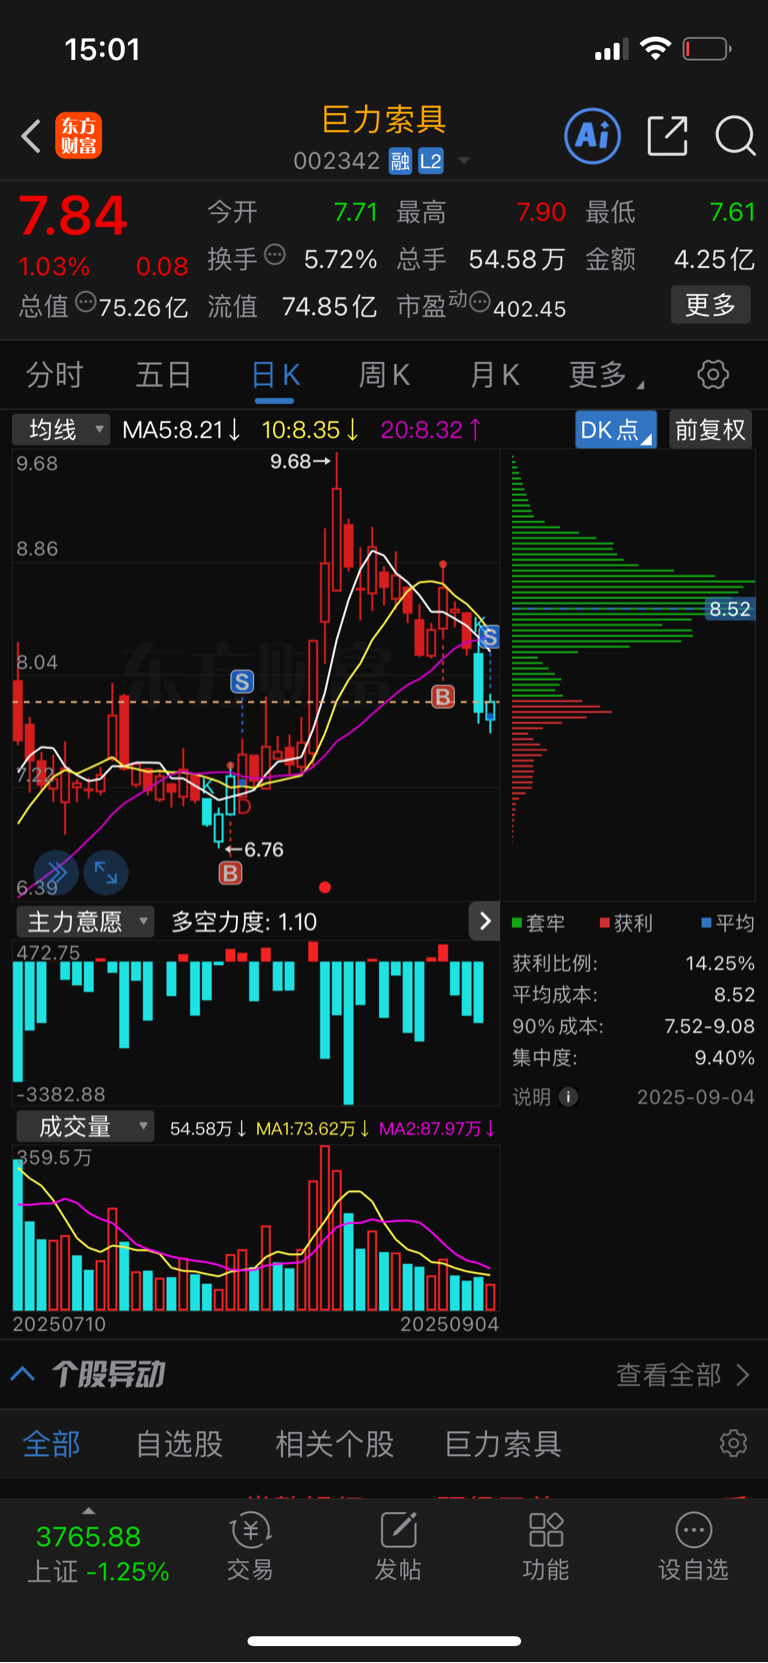The image size is (768, 1663).
Task: Tap the MA5:8.21 moving average label
Action: [x=181, y=430]
